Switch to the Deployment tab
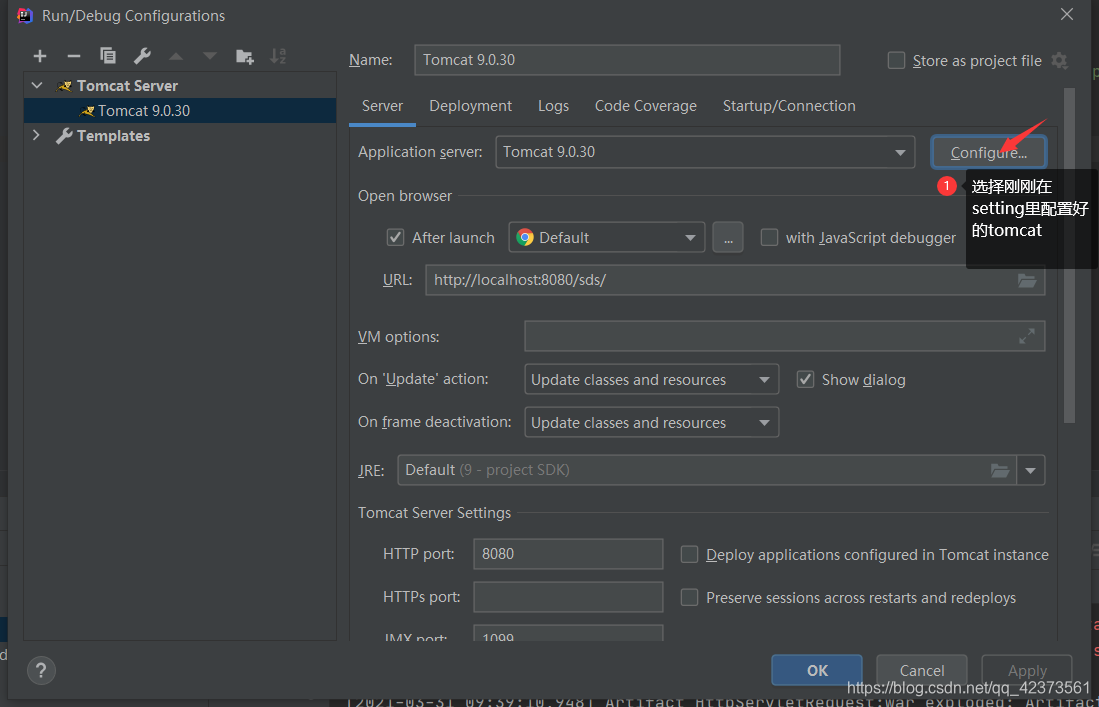This screenshot has height=707, width=1099. click(470, 106)
